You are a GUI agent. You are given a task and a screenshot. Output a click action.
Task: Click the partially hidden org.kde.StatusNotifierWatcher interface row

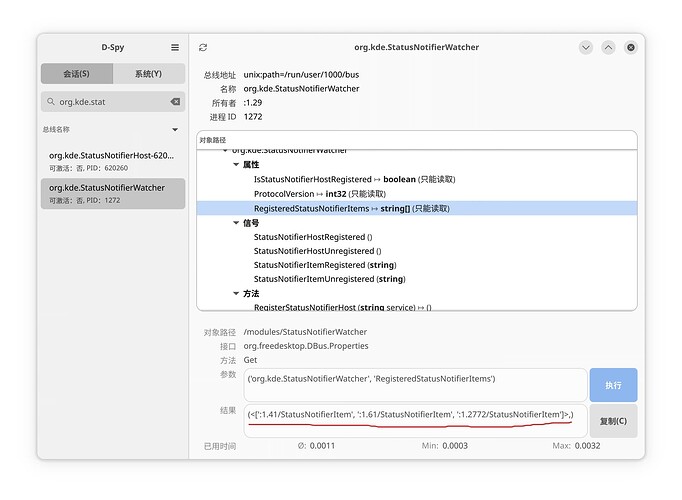point(417,152)
